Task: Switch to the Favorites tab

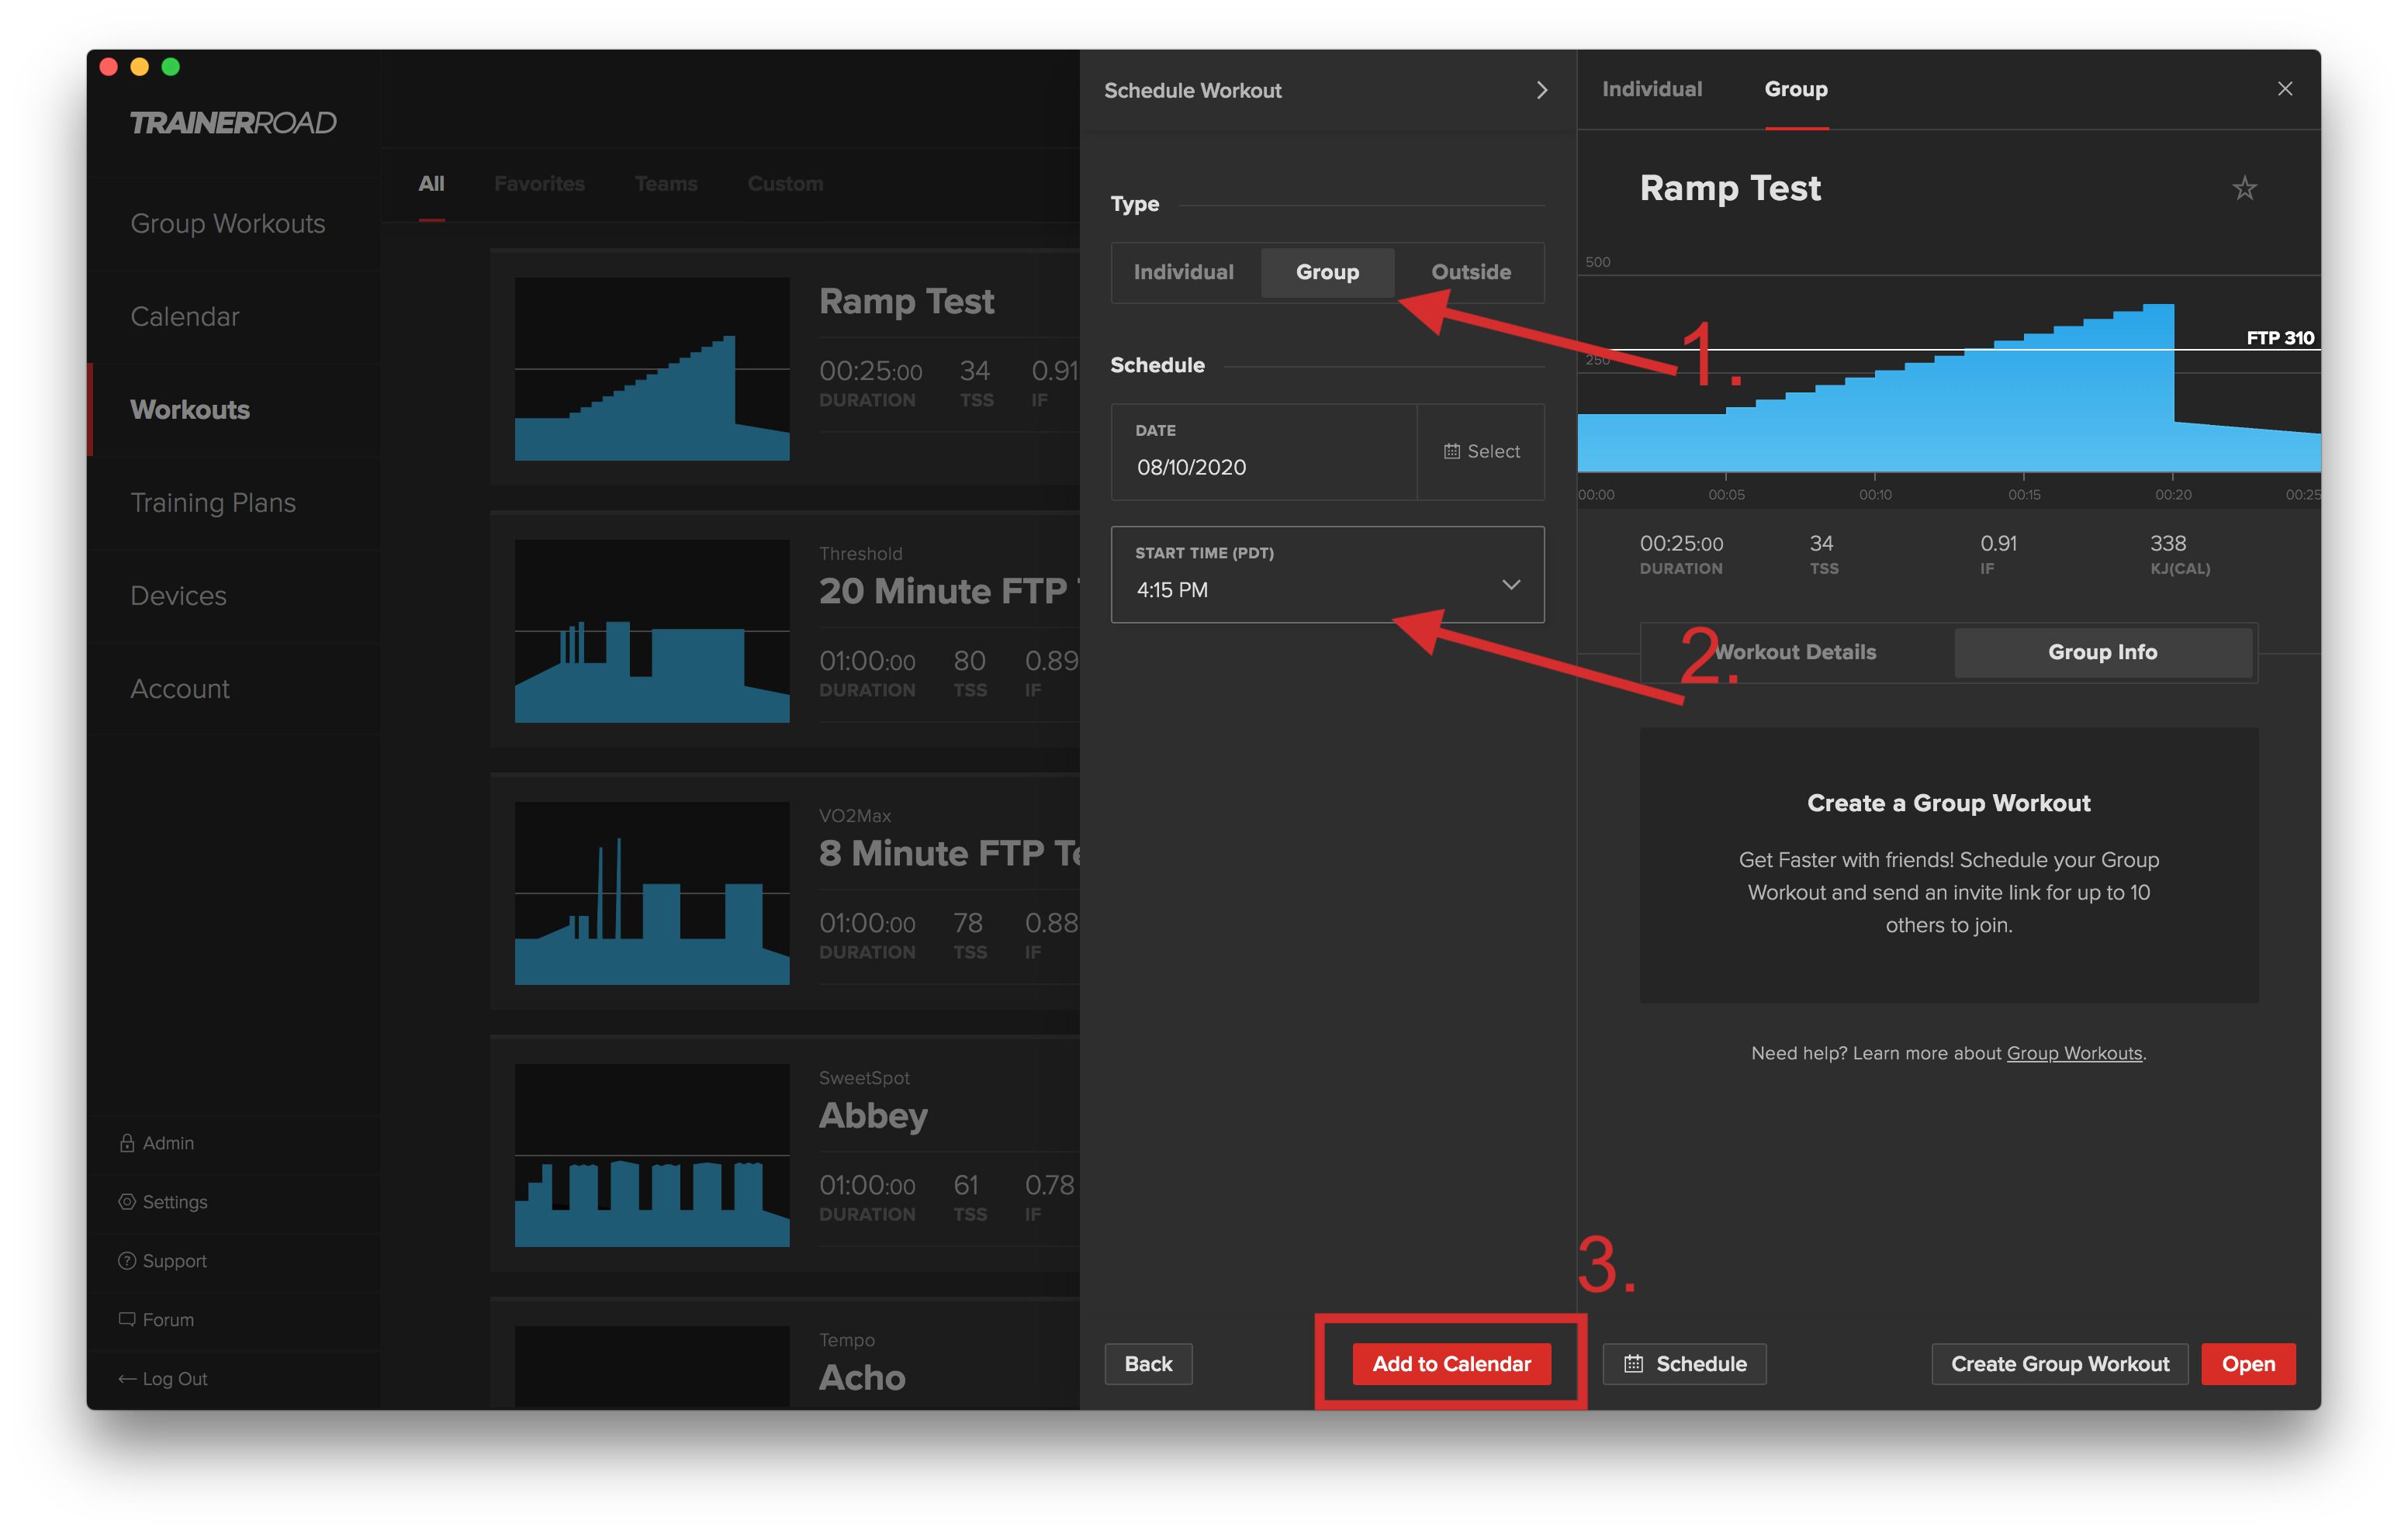Action: [539, 184]
